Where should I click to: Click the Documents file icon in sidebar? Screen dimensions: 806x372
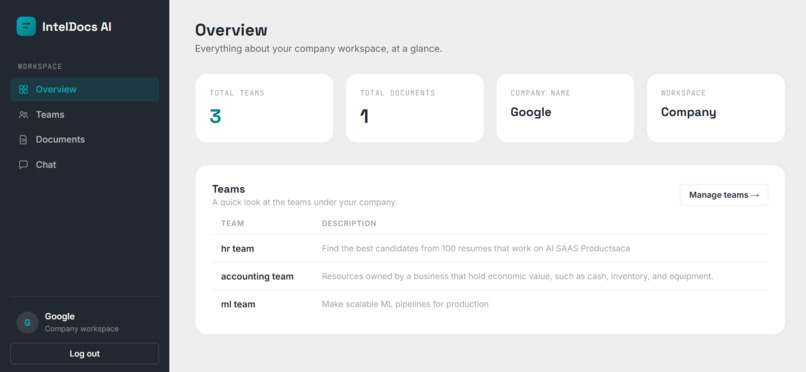[x=23, y=140]
